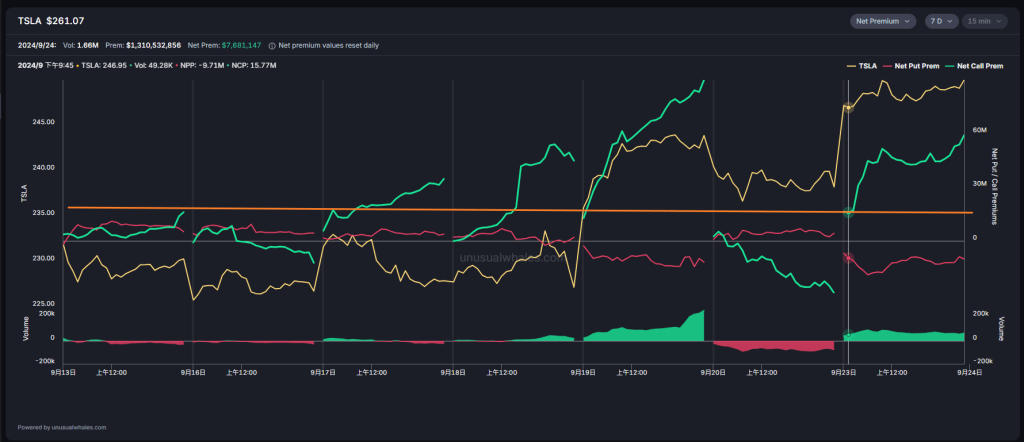The width and height of the screenshot is (1024, 442).
Task: Click the 9月16日 date label on x-axis
Action: [x=193, y=372]
